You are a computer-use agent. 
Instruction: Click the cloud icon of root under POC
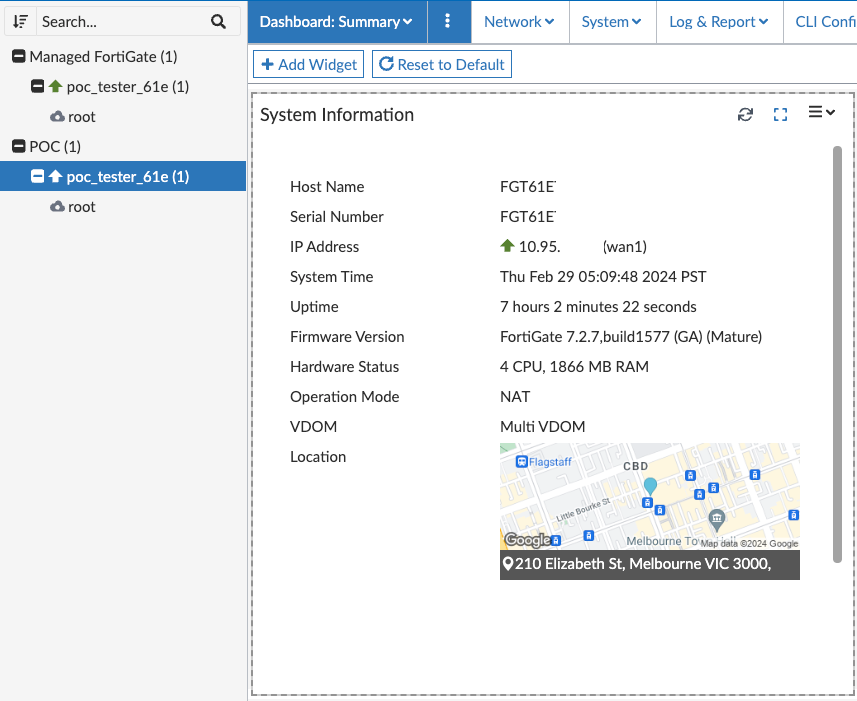58,206
